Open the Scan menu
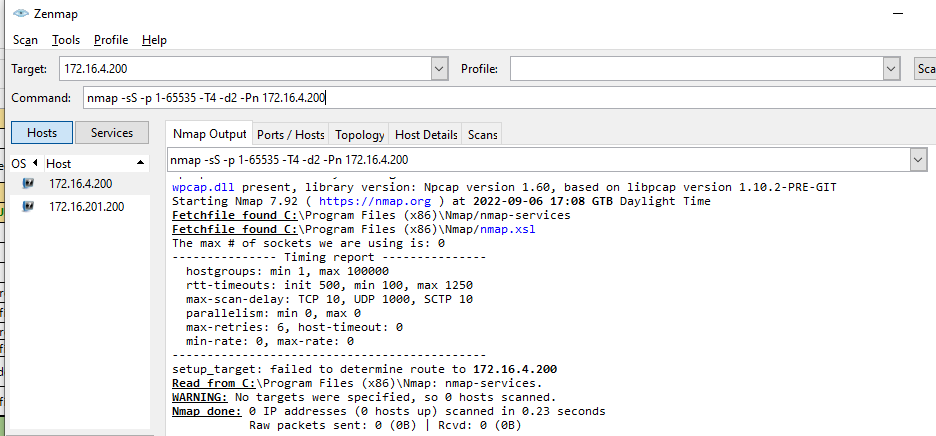Image resolution: width=936 pixels, height=436 pixels. (26, 40)
